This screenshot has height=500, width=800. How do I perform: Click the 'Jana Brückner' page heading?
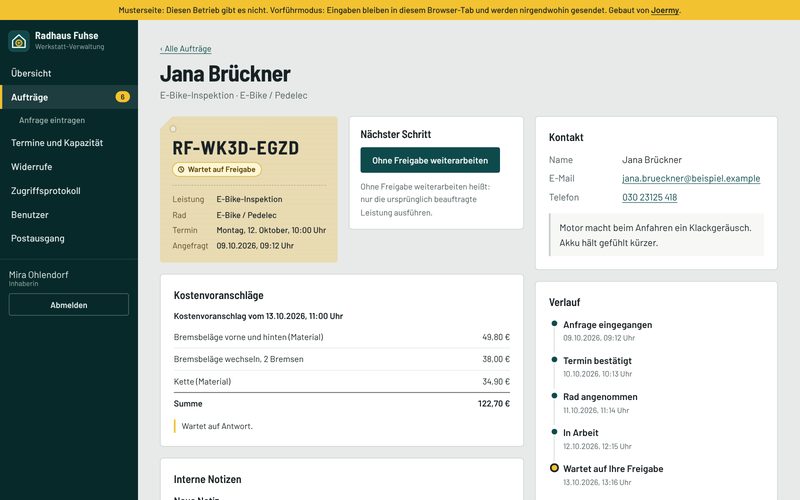tap(226, 74)
